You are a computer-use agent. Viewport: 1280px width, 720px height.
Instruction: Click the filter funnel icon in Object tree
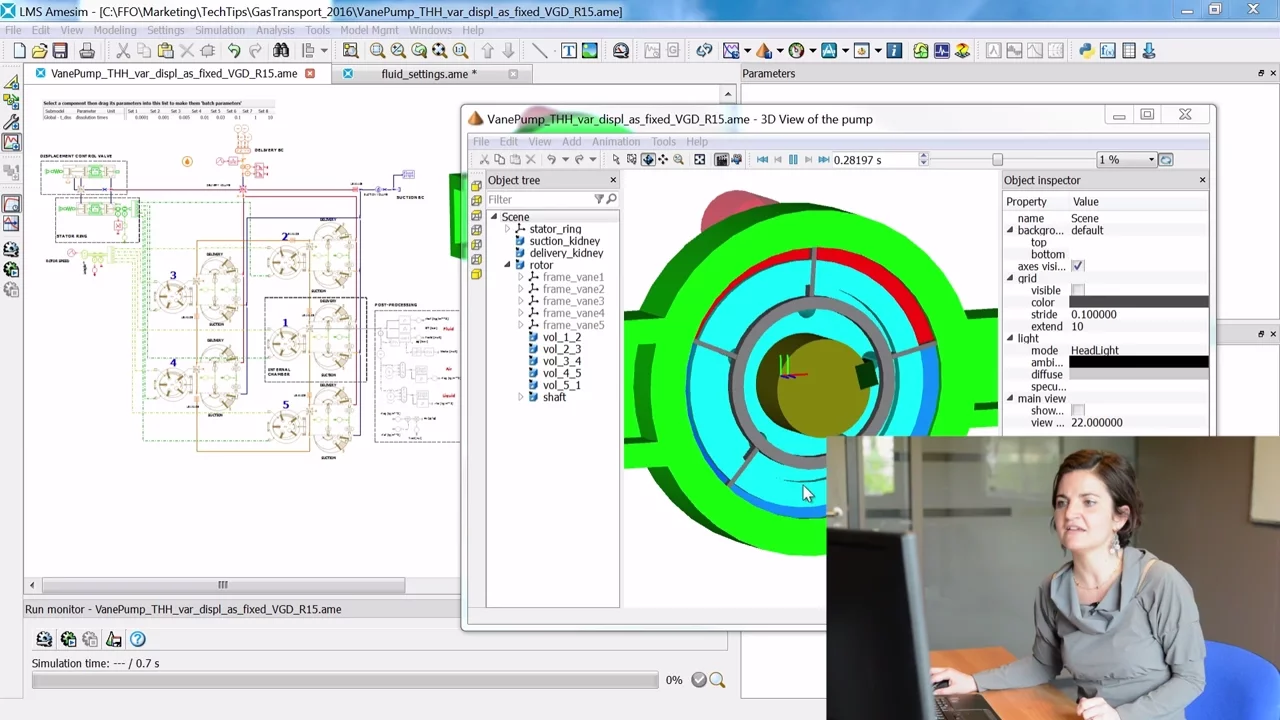click(x=599, y=199)
